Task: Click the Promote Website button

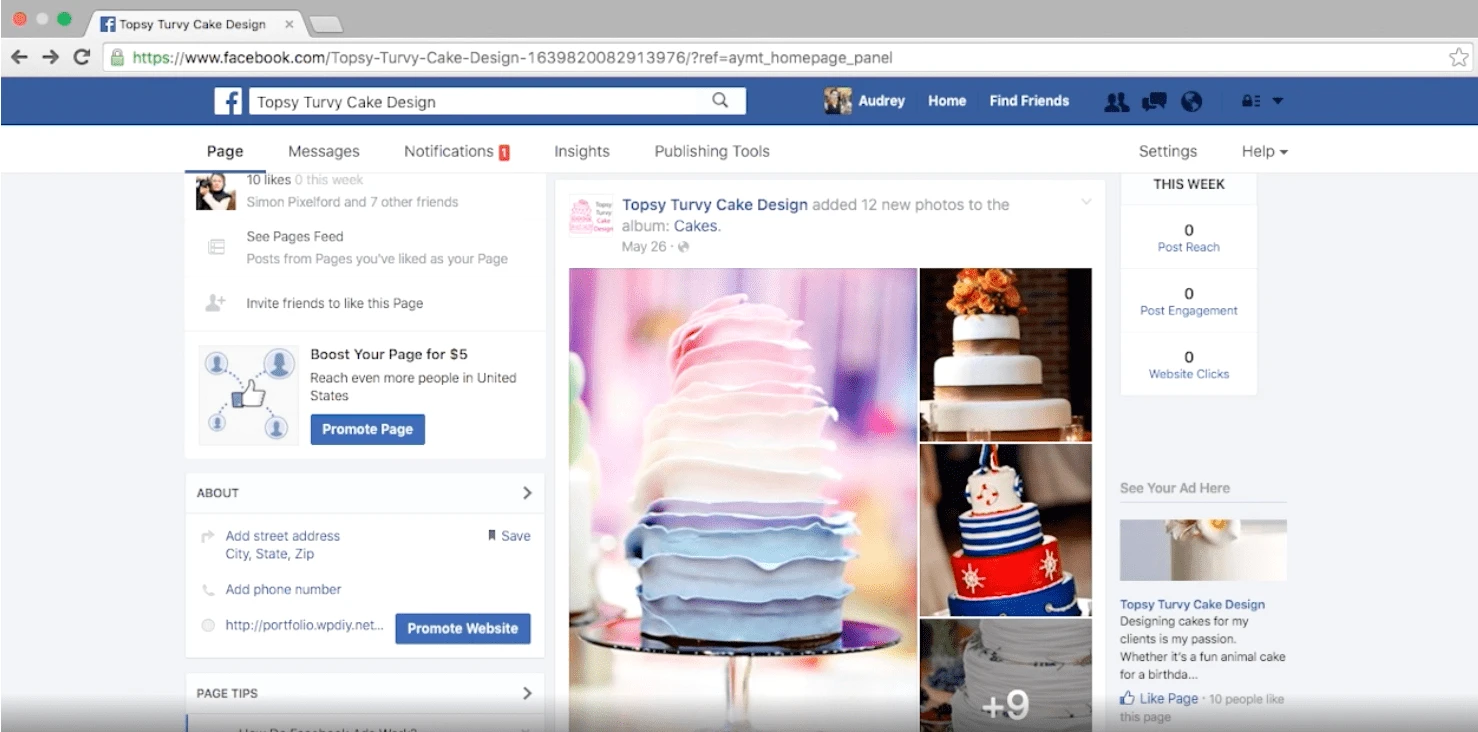Action: pyautogui.click(x=463, y=628)
